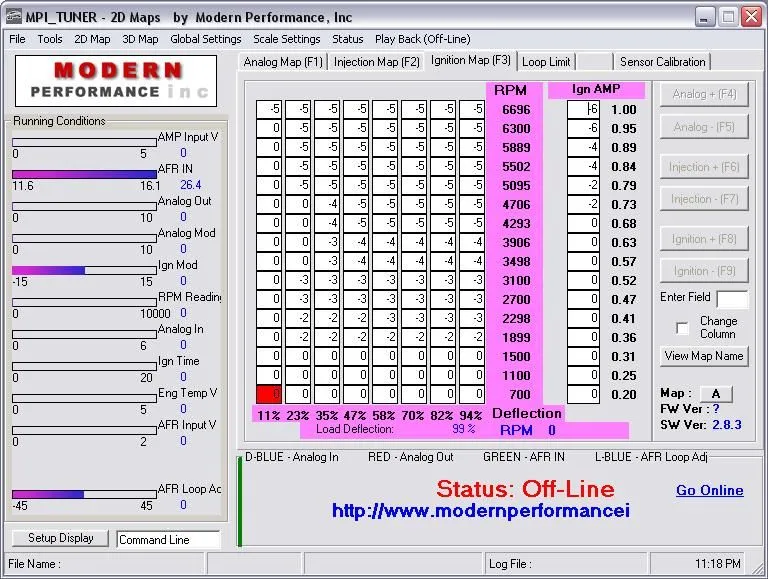
Task: Open Play Back (Off-Line) menu
Action: [x=423, y=39]
